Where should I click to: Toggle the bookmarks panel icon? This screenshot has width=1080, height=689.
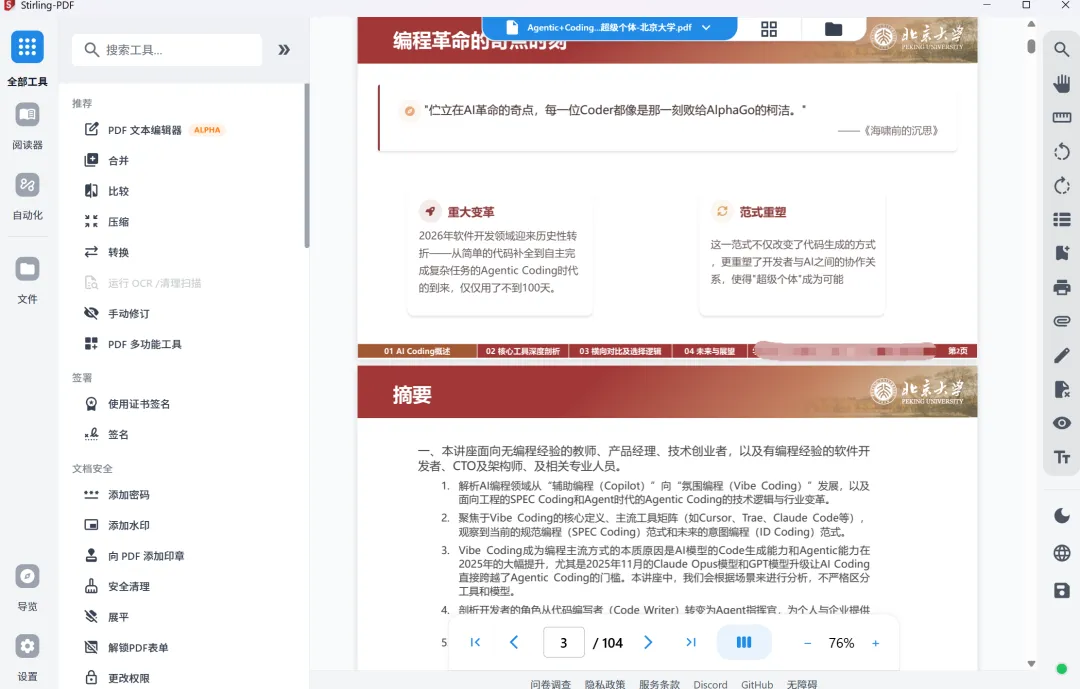(1061, 253)
